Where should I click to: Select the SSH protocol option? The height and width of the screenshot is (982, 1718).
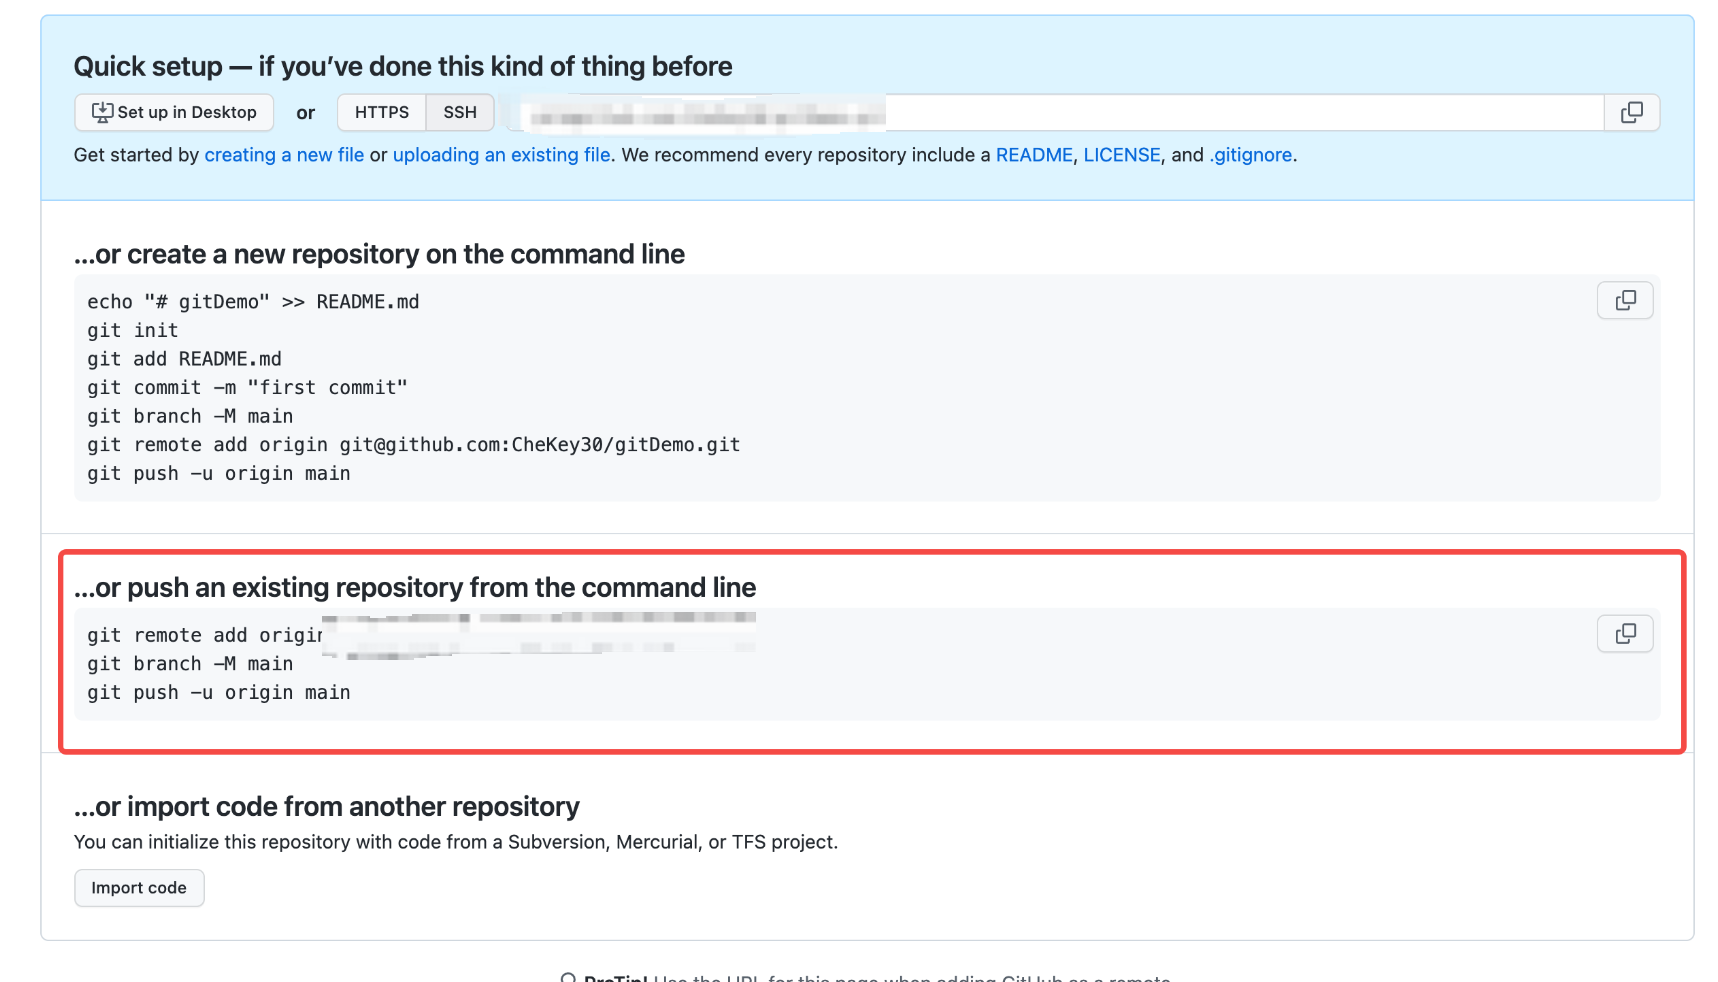coord(460,113)
